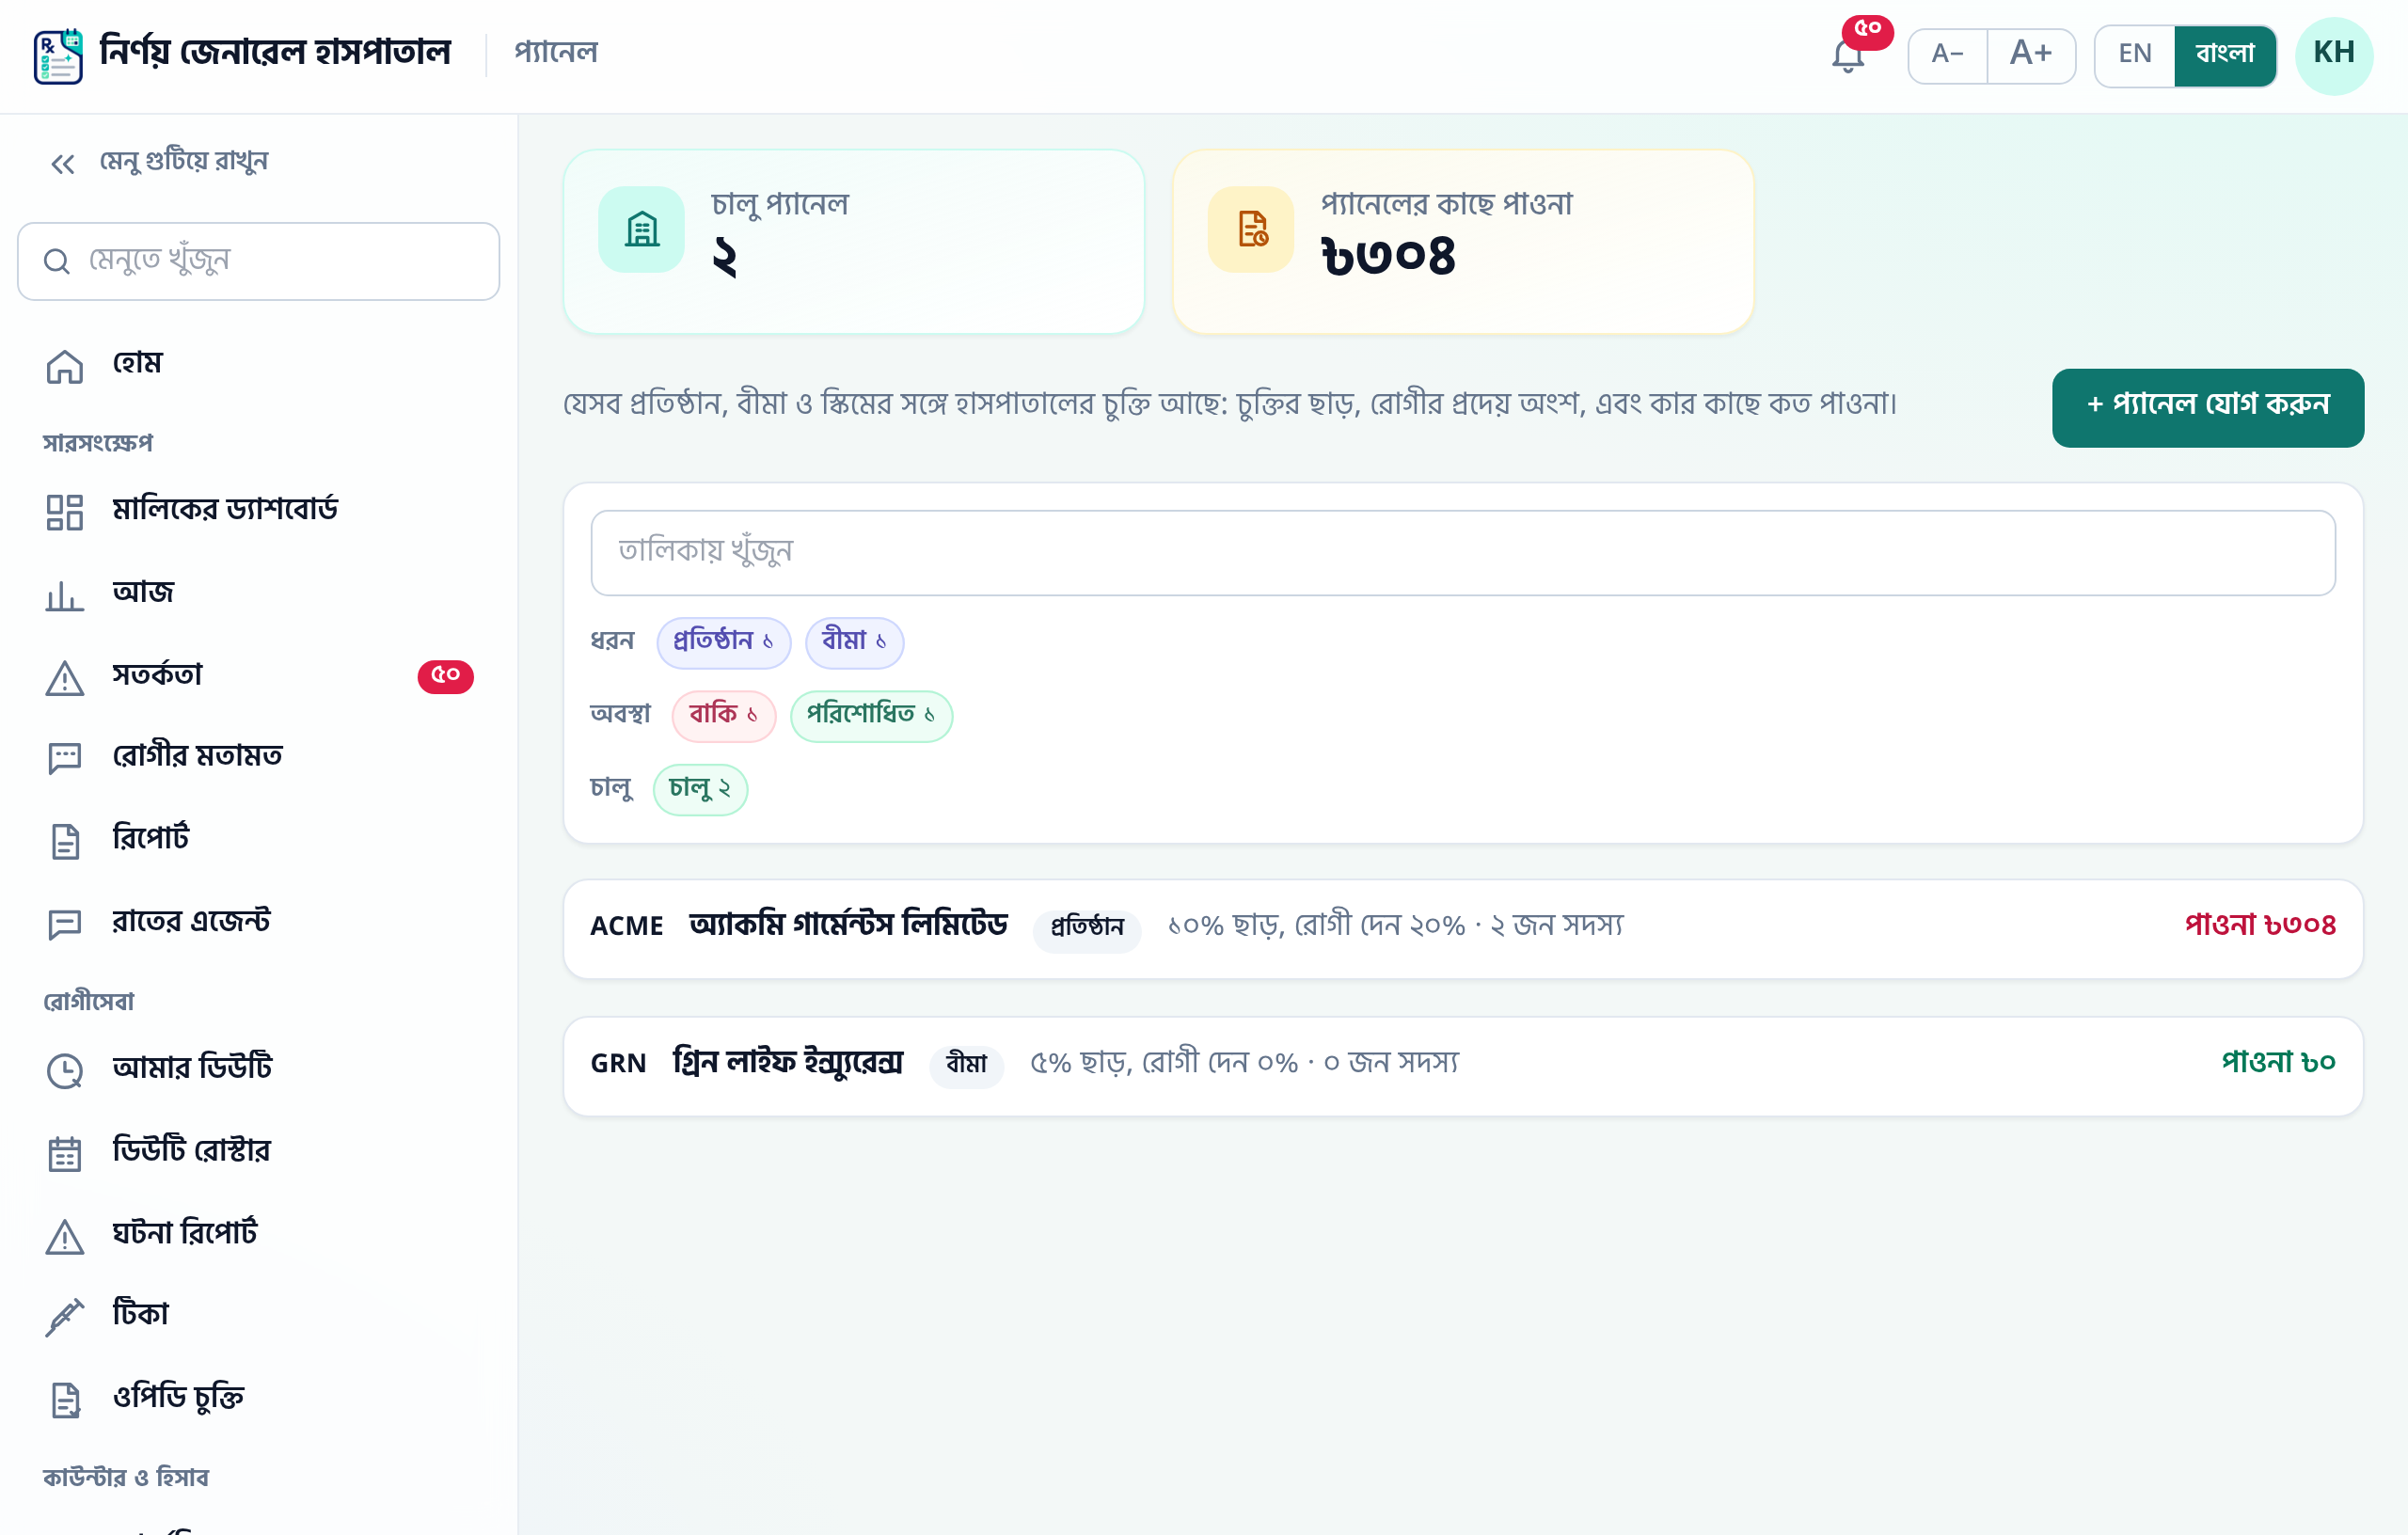Viewport: 2408px width, 1535px height.
Task: Click the রোগীসেবা section label
Action: [x=88, y=1002]
